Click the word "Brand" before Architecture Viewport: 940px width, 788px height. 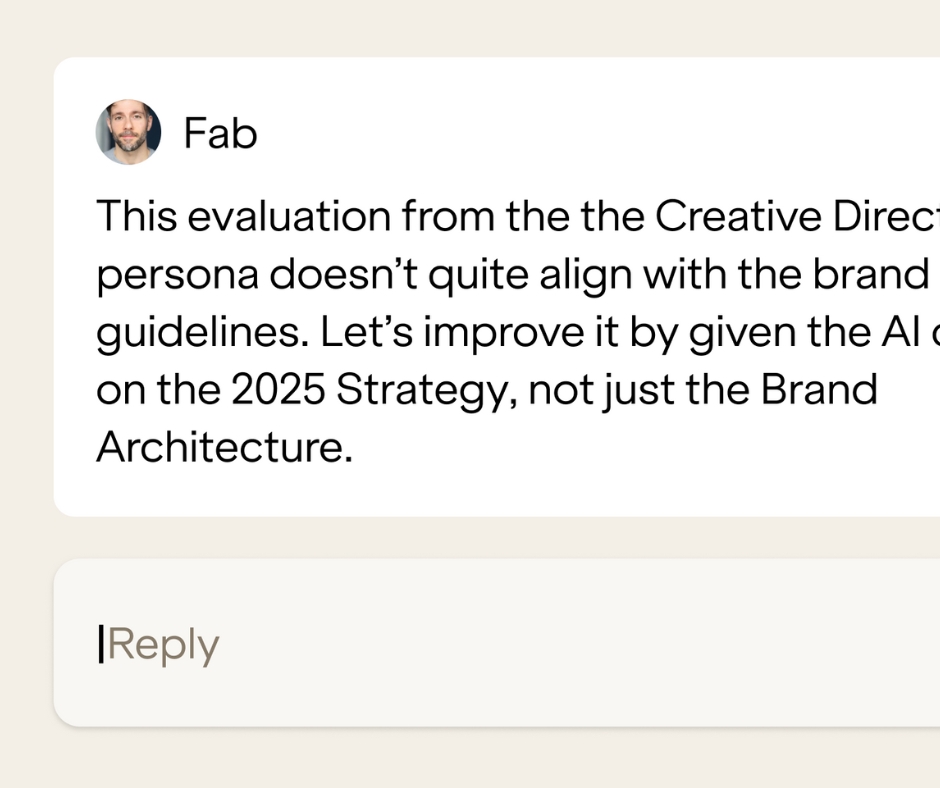click(819, 391)
